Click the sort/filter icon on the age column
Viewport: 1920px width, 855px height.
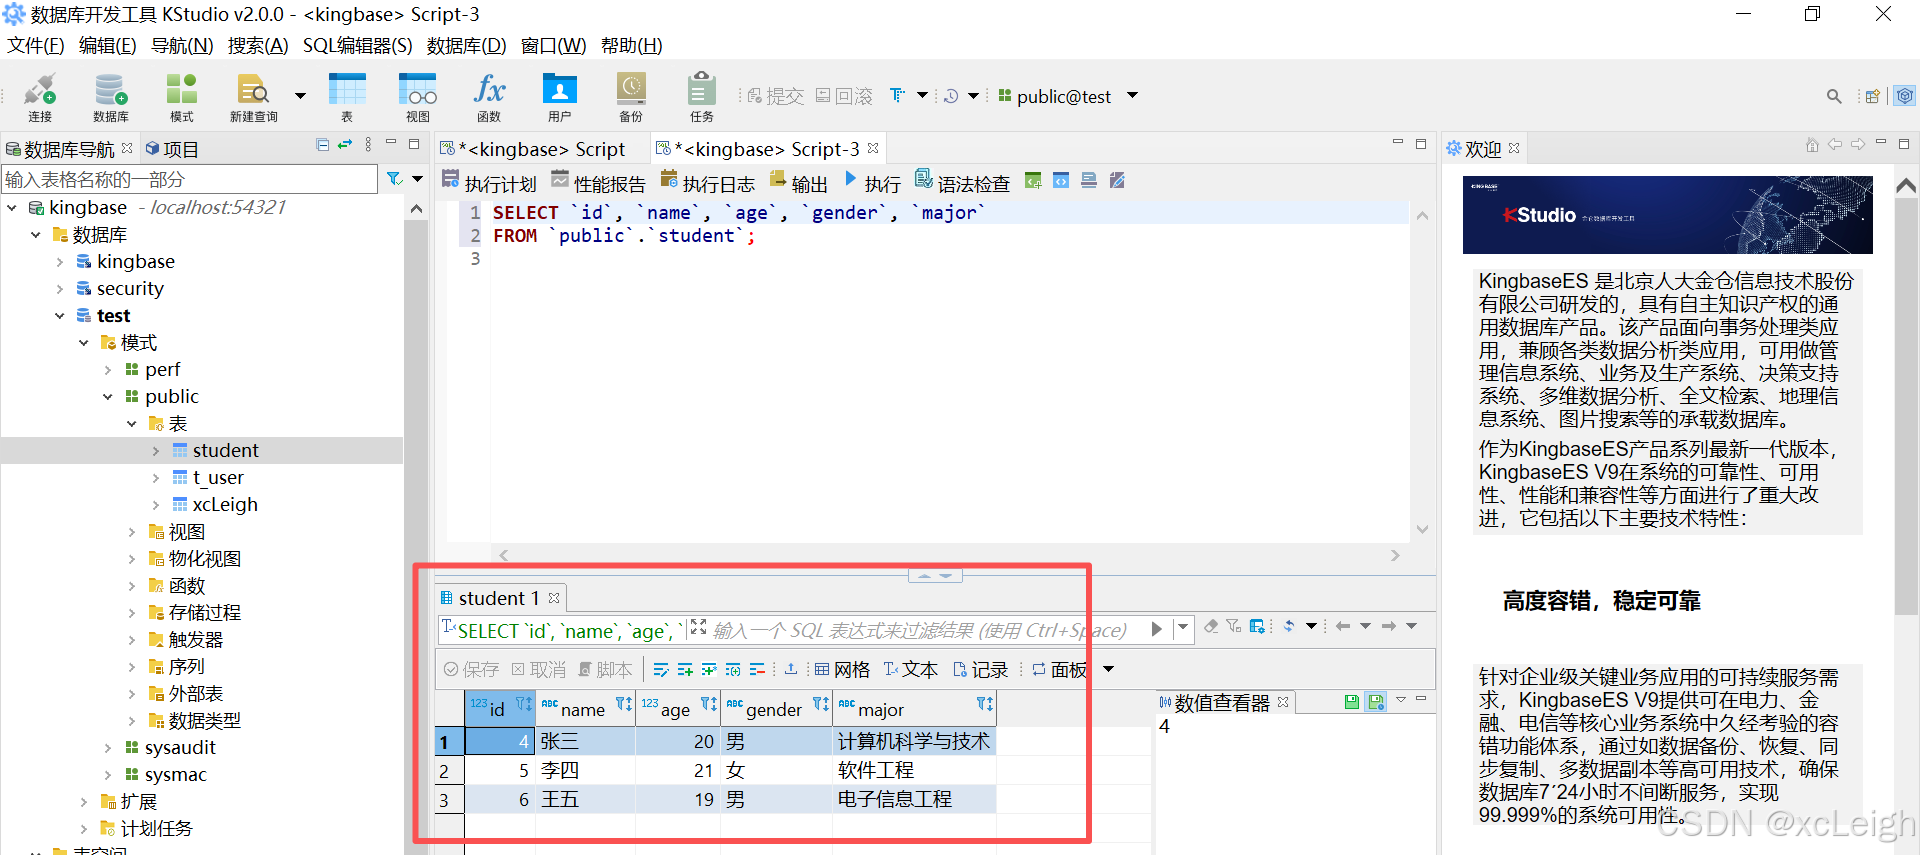point(709,705)
